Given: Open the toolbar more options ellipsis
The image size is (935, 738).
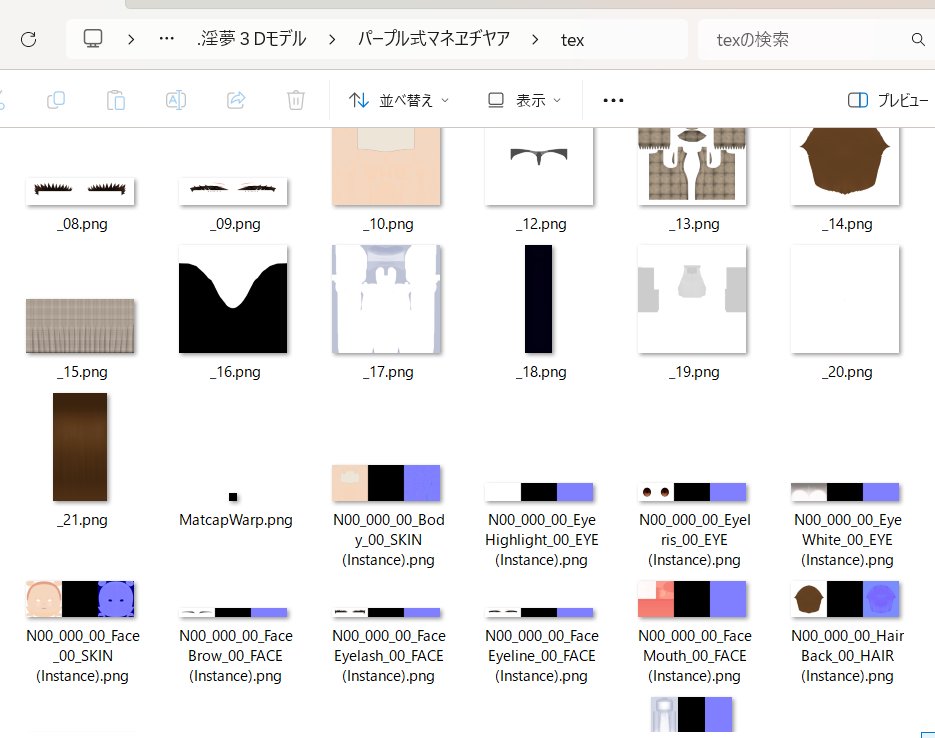Looking at the screenshot, I should pos(613,100).
